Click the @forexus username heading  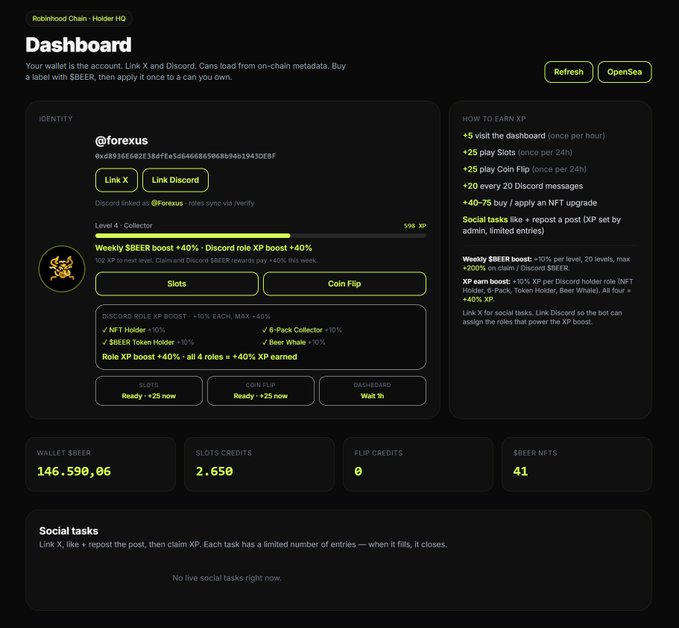pos(121,140)
